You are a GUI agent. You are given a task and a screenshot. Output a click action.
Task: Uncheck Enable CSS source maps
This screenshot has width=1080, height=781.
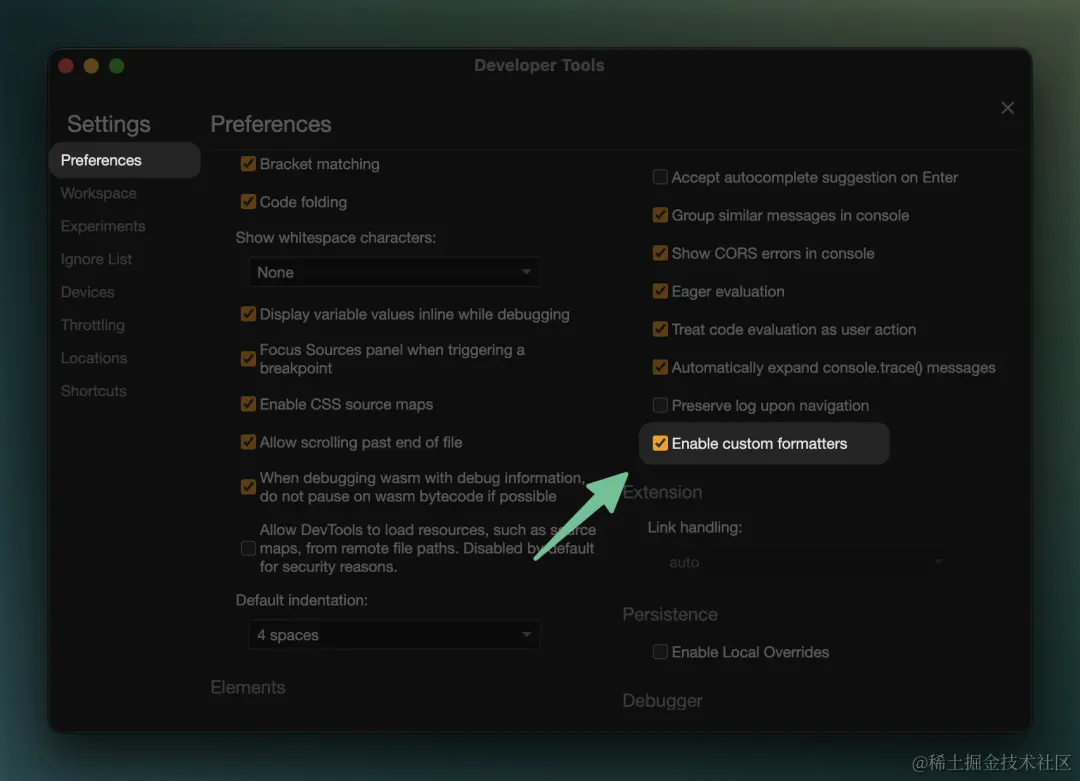tap(248, 404)
